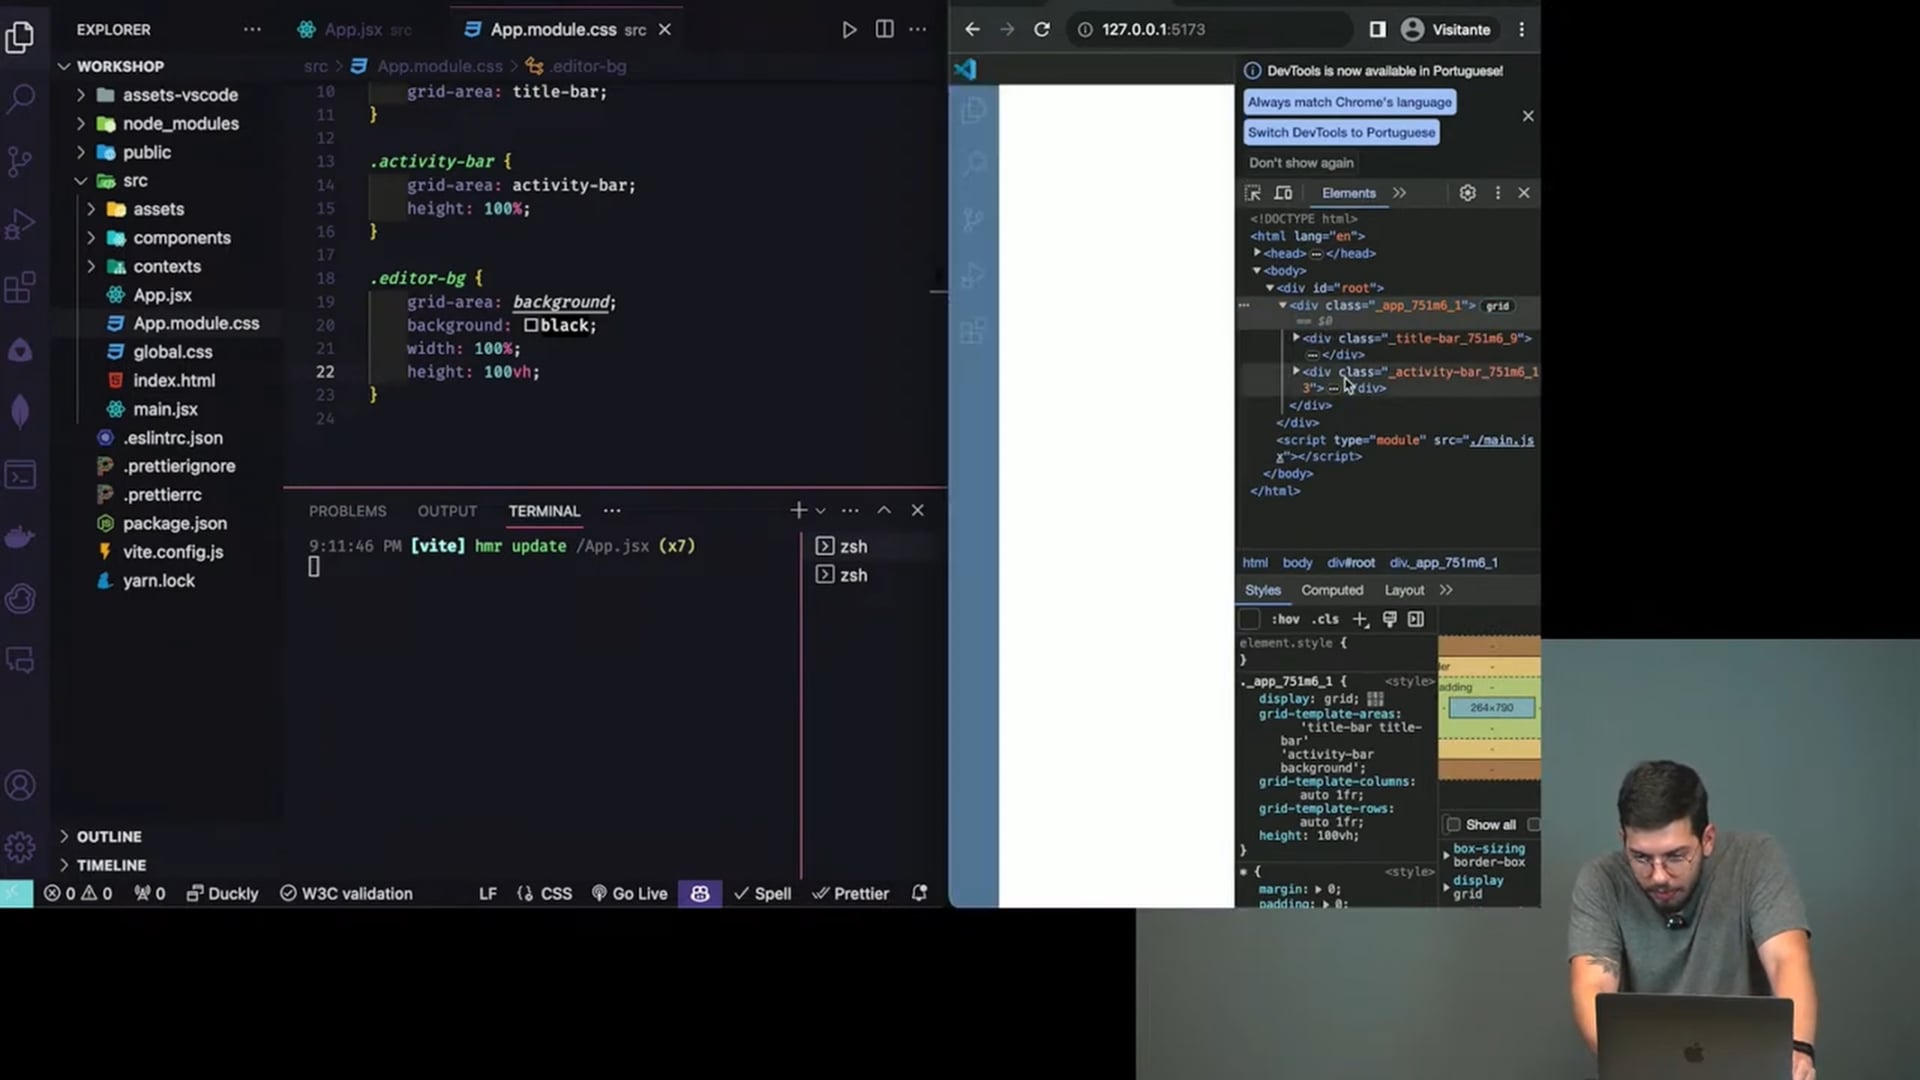Click Go Live in status bar
1920x1080 pixels.
(x=629, y=894)
